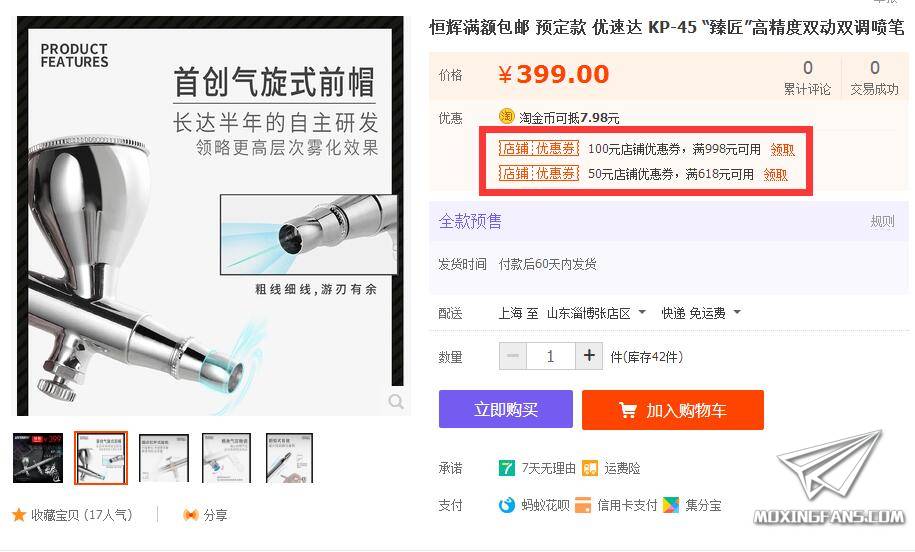Click the colorful 集分宝 icon

point(671,505)
